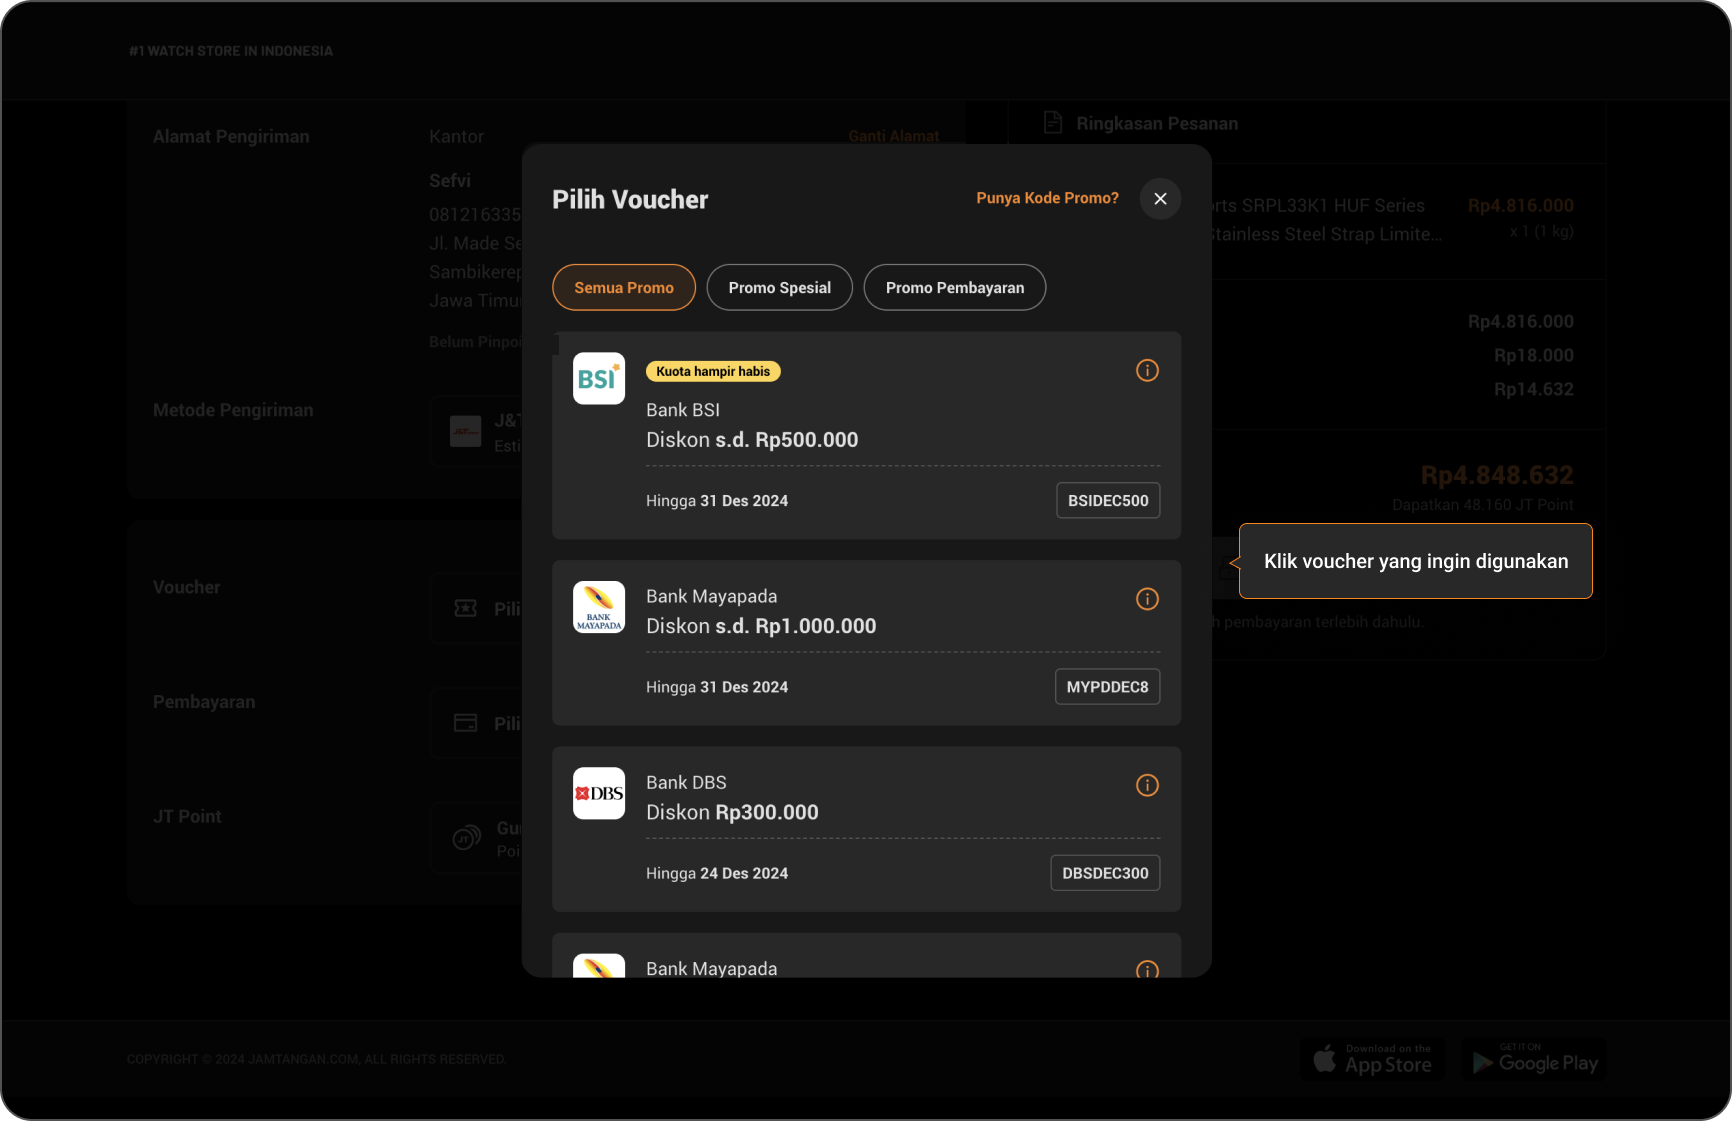Click the voucher ticket icon in background
This screenshot has height=1121, width=1732.
[466, 608]
